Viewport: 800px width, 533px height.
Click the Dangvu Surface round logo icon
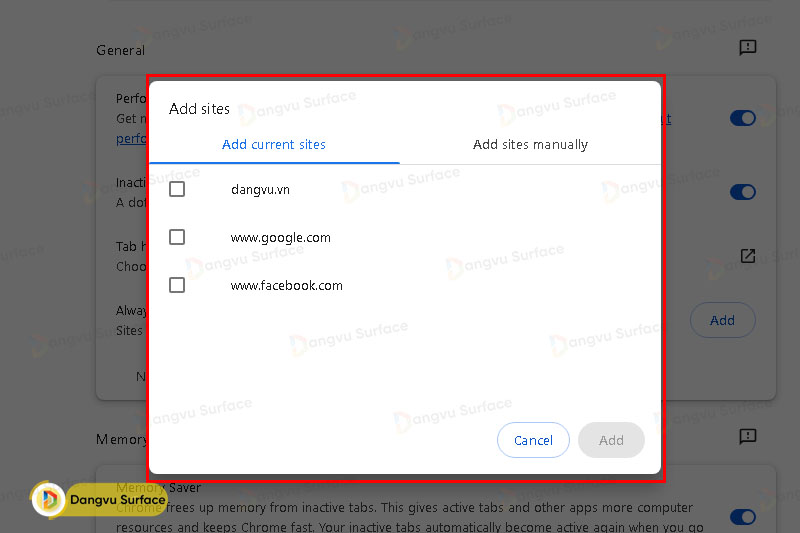pos(48,499)
